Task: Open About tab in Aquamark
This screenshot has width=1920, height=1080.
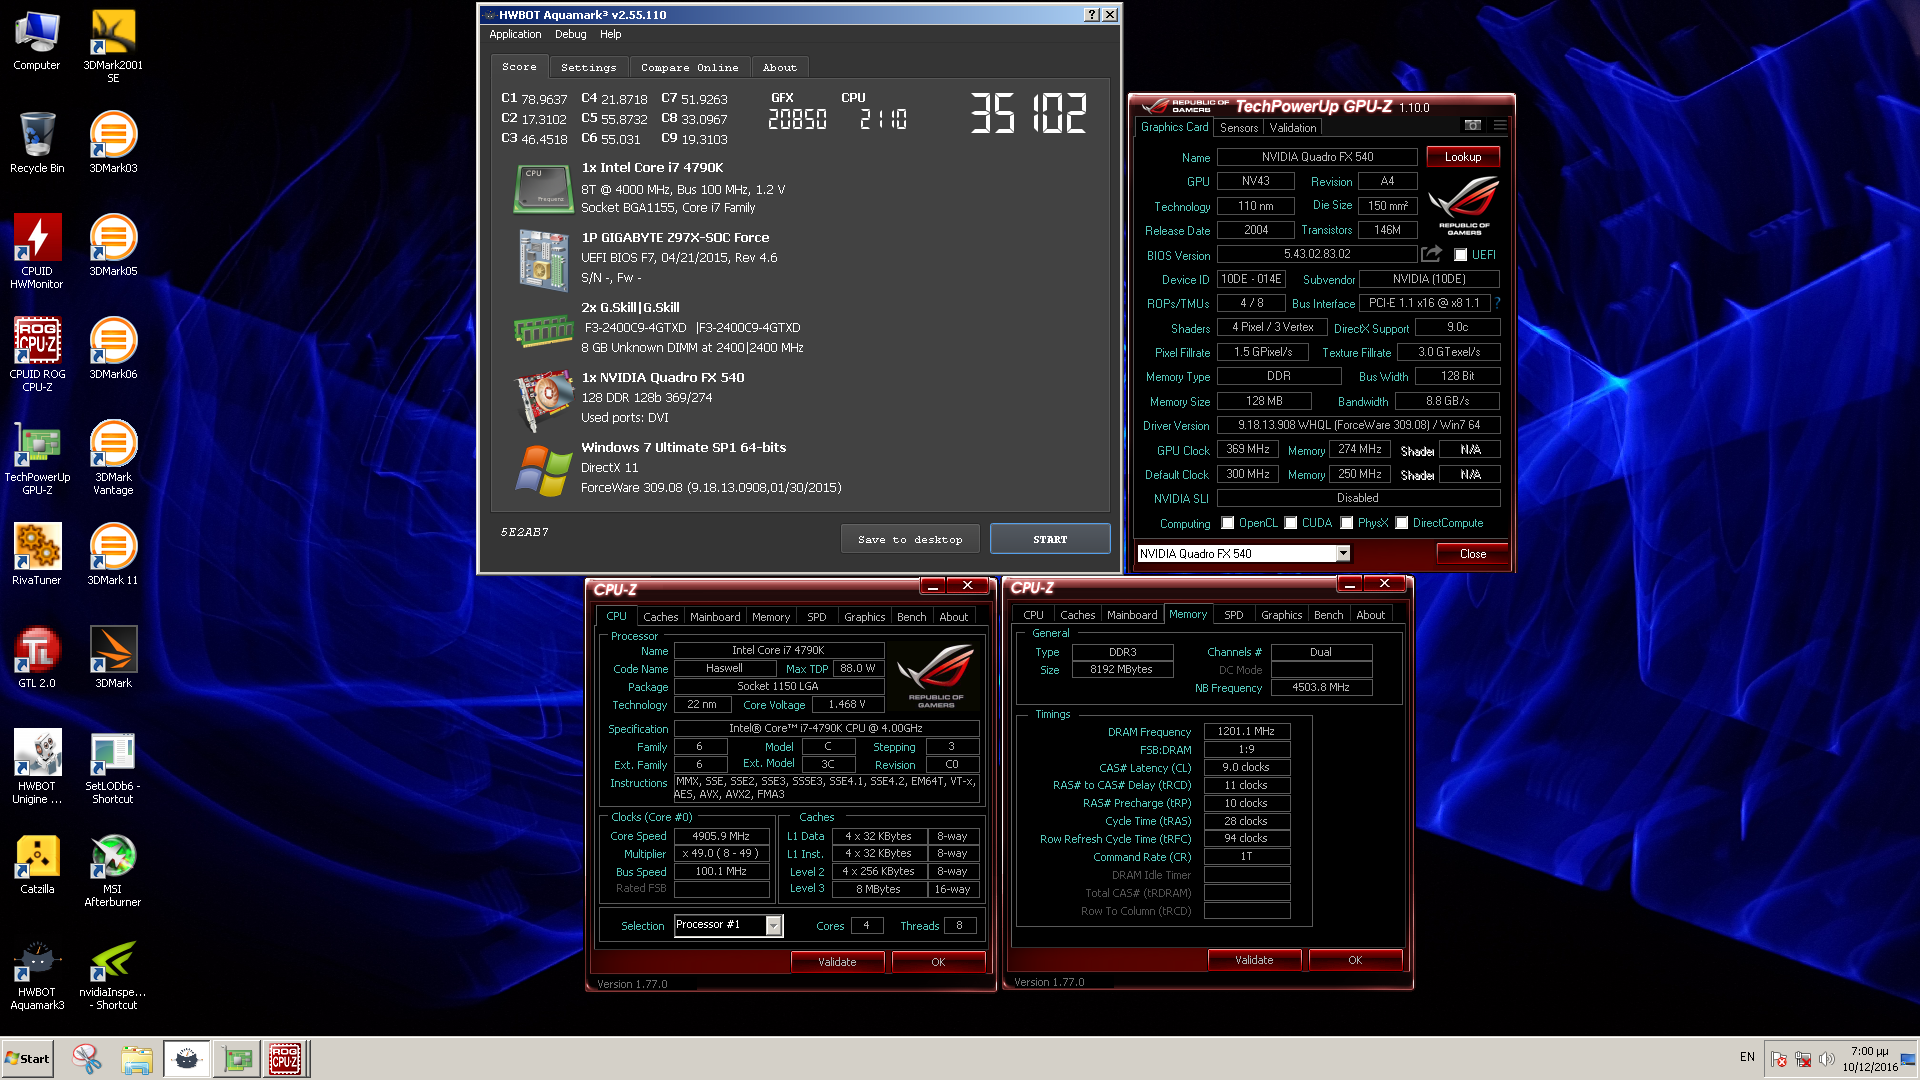Action: point(780,67)
